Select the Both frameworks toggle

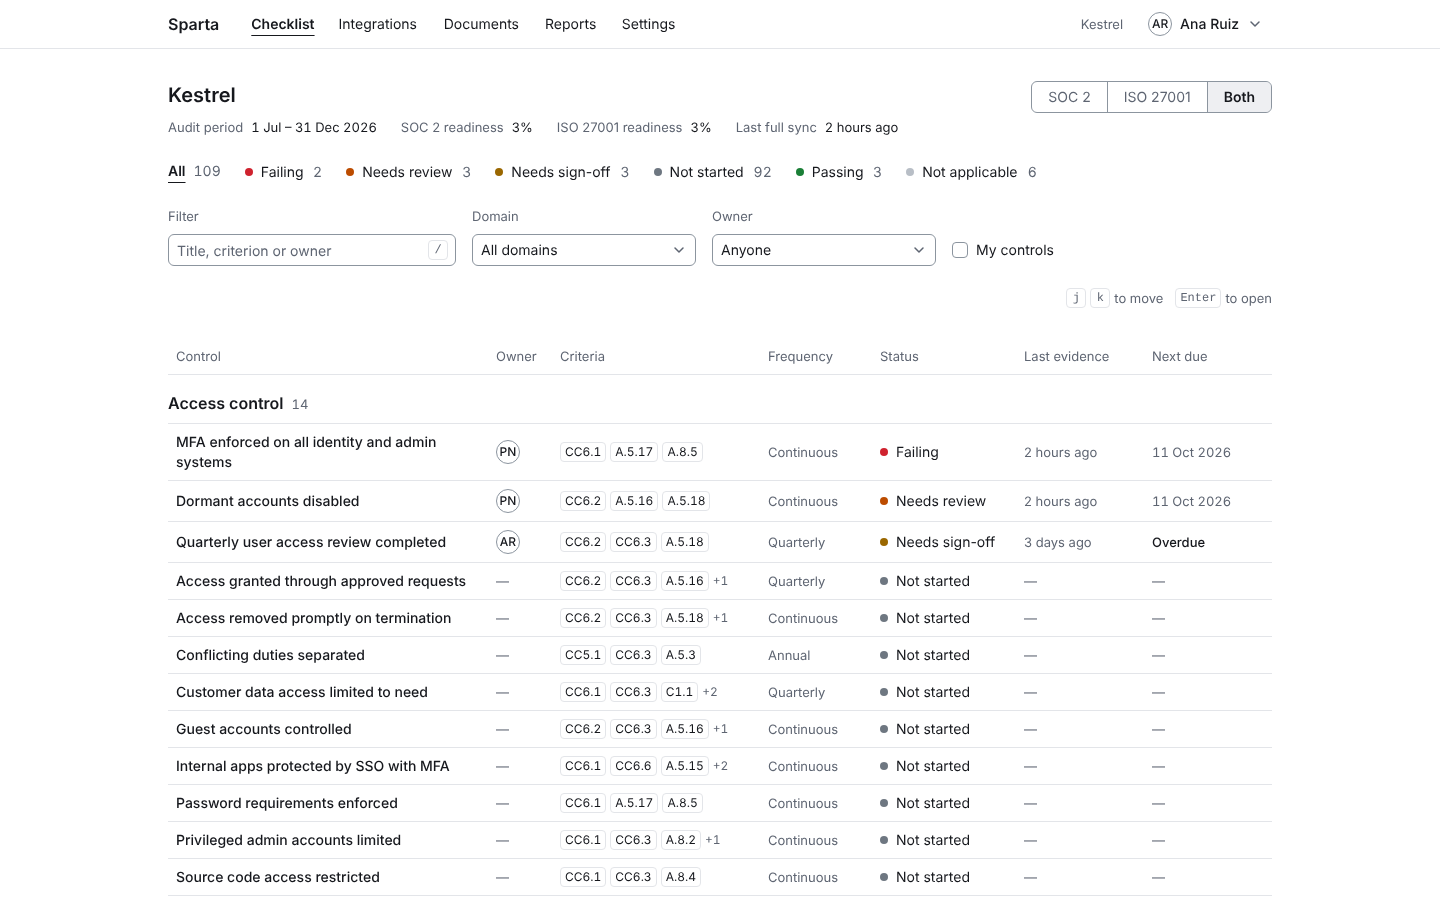coord(1239,97)
